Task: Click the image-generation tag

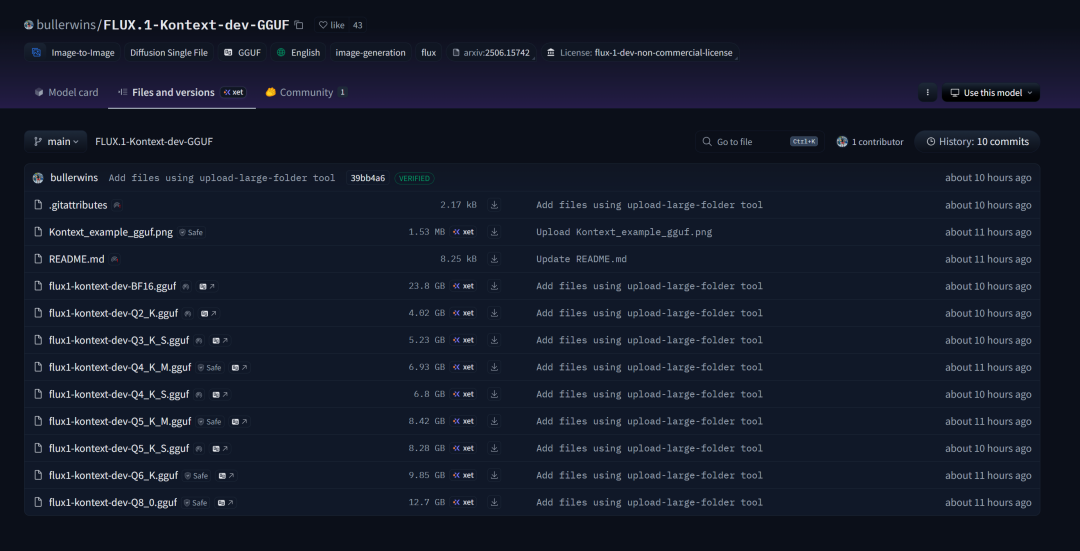Action: (x=371, y=52)
